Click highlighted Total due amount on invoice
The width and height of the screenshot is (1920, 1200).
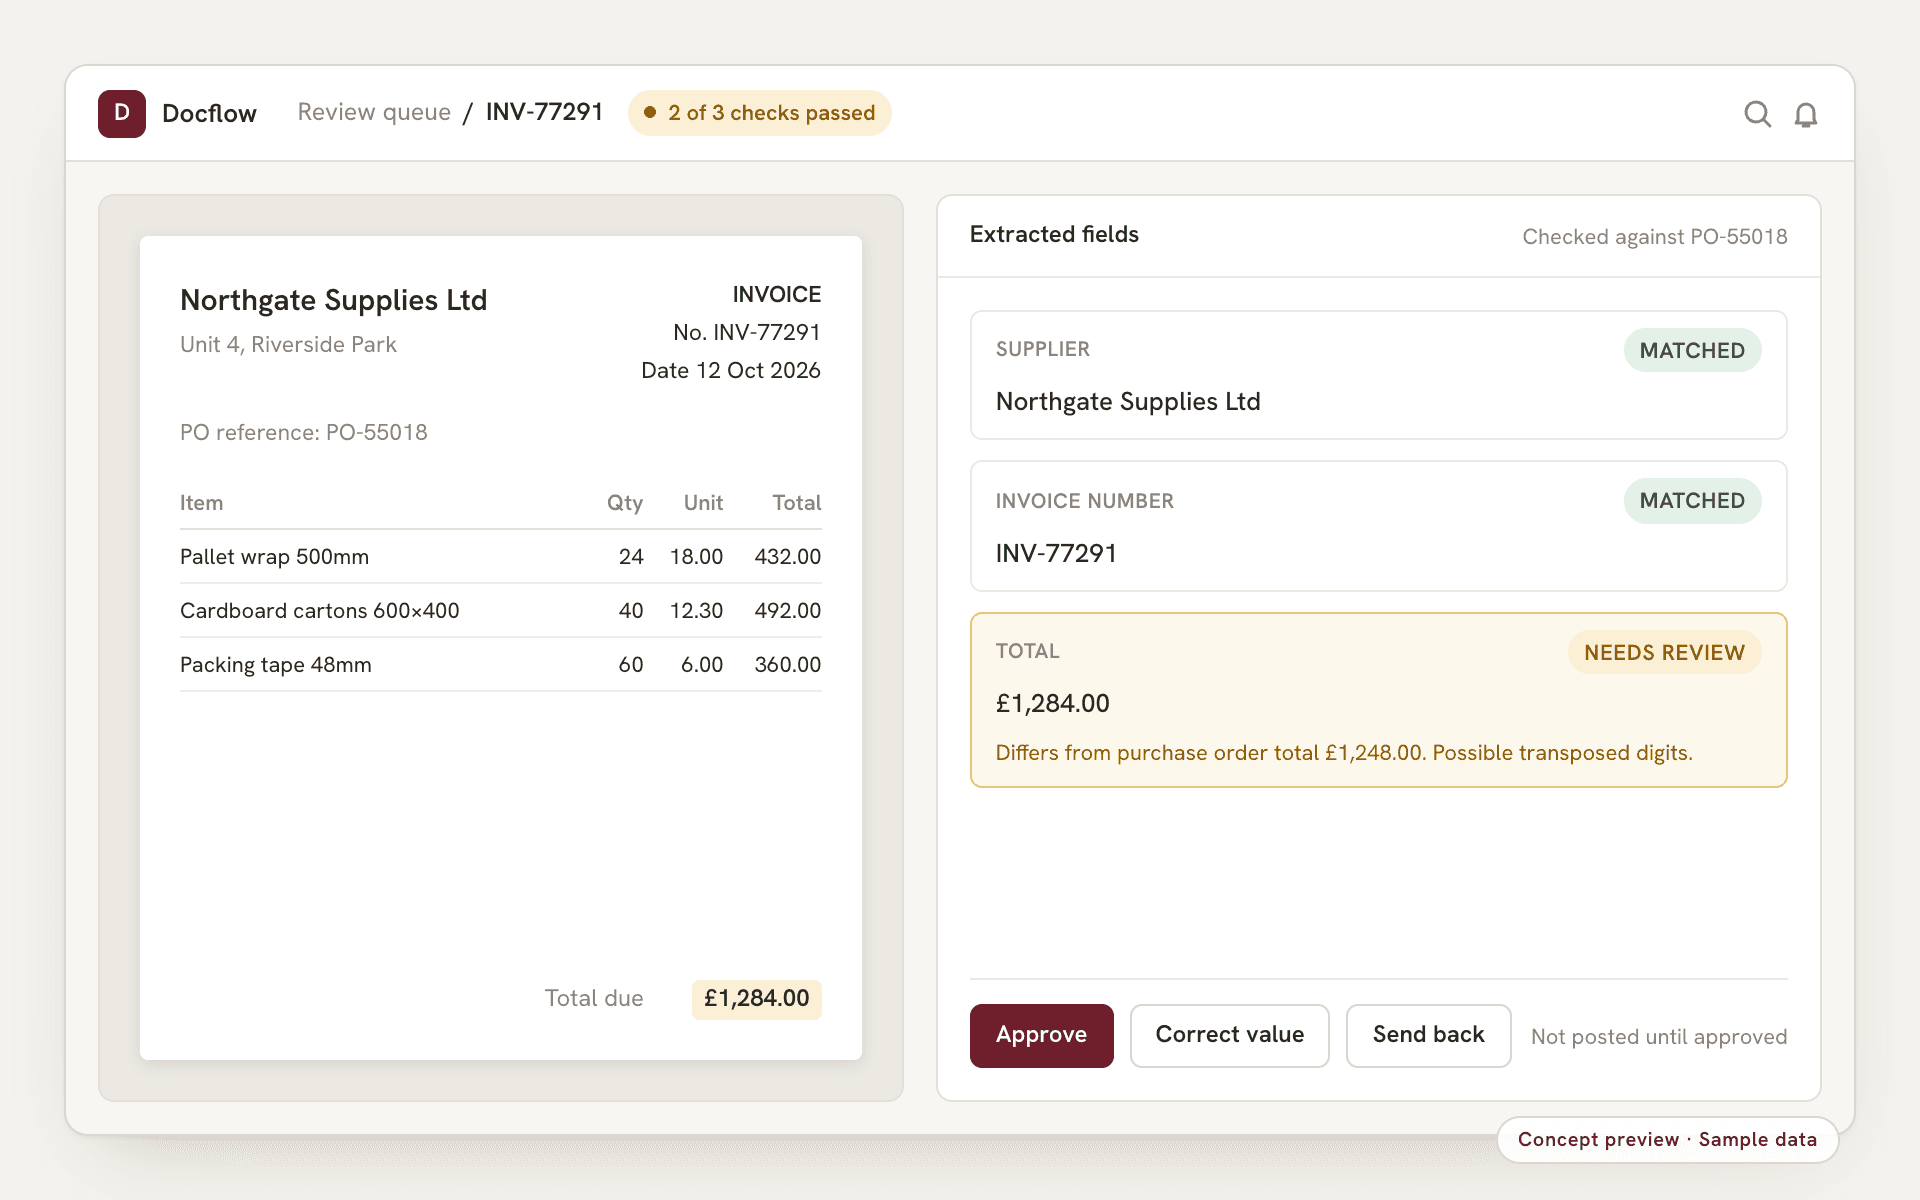click(756, 999)
